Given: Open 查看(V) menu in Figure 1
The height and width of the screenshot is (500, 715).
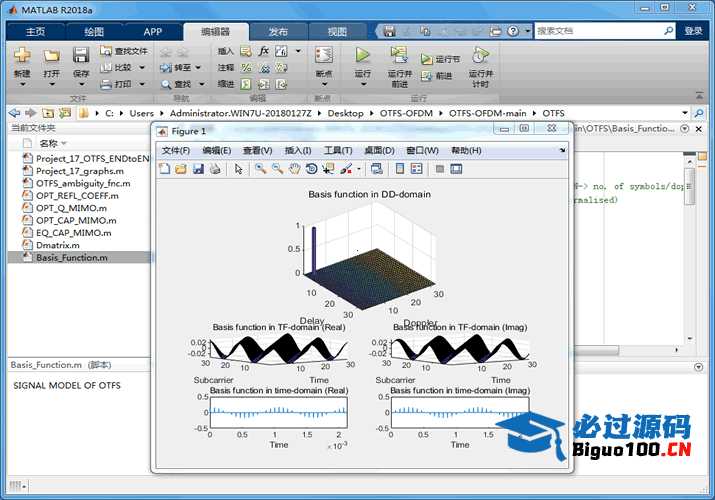Looking at the screenshot, I should tap(258, 151).
